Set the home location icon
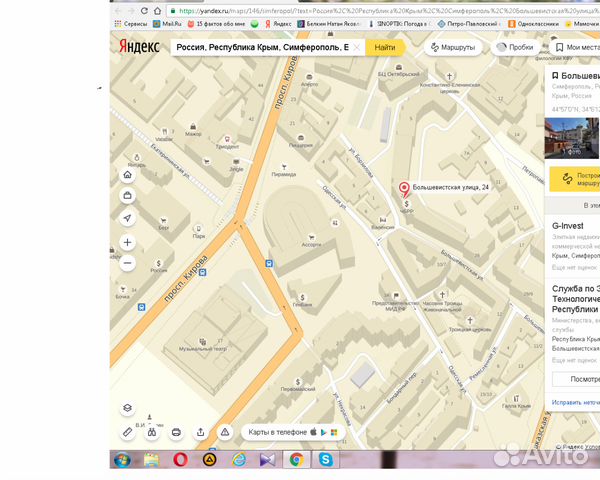This screenshot has width=600, height=480. tap(127, 175)
